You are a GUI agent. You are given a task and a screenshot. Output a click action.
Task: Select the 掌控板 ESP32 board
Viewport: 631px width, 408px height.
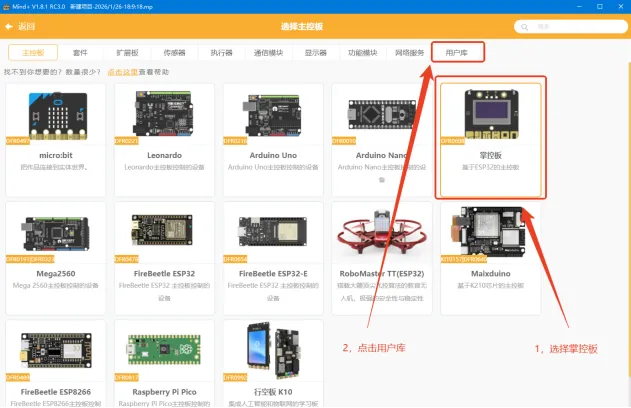[491, 140]
